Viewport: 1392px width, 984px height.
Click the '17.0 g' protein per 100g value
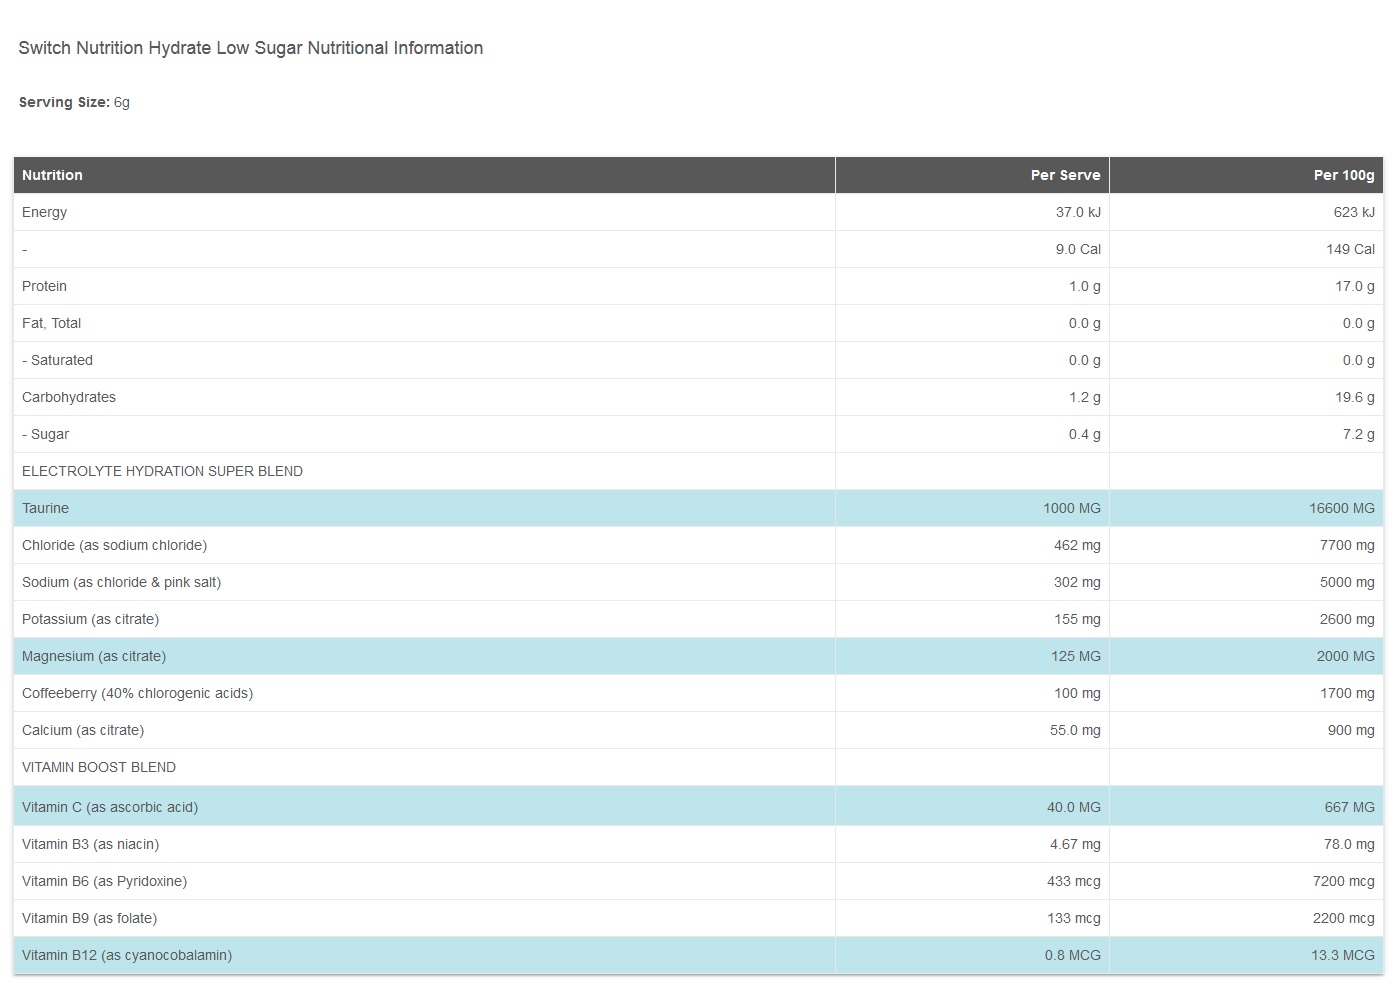tap(1355, 286)
